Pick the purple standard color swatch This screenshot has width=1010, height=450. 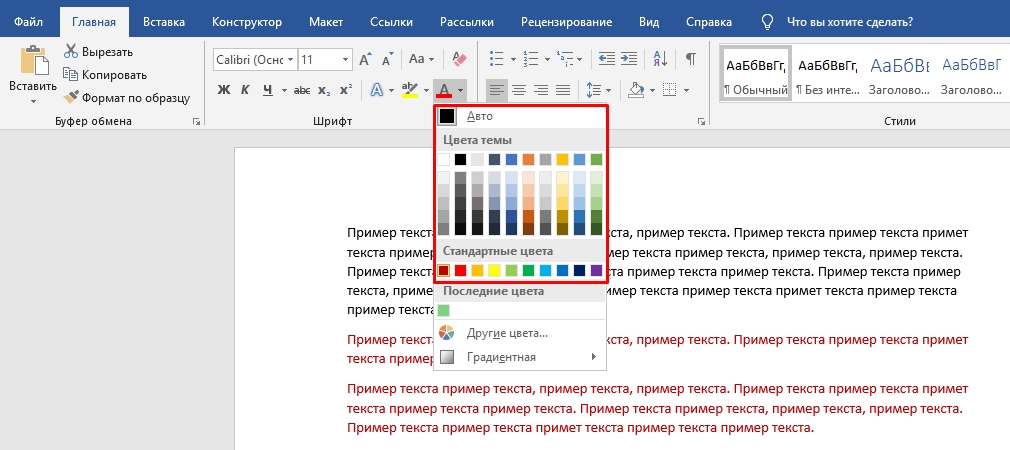click(x=596, y=270)
